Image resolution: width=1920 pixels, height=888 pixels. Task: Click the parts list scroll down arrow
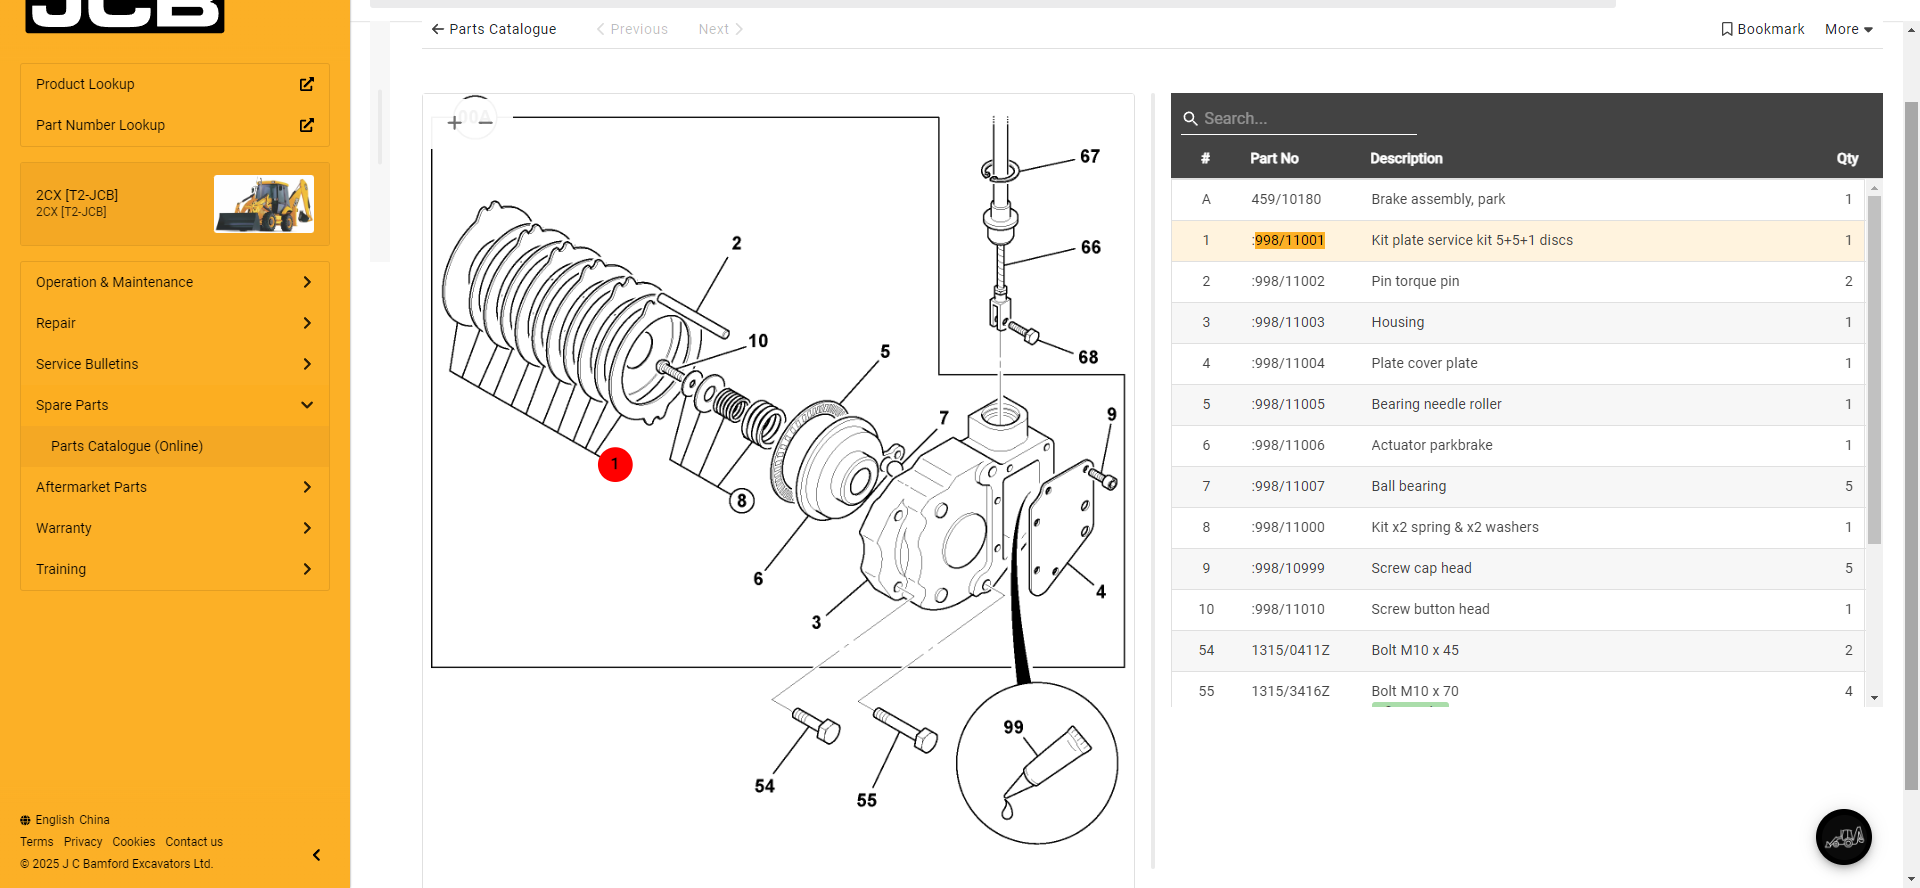click(1874, 698)
